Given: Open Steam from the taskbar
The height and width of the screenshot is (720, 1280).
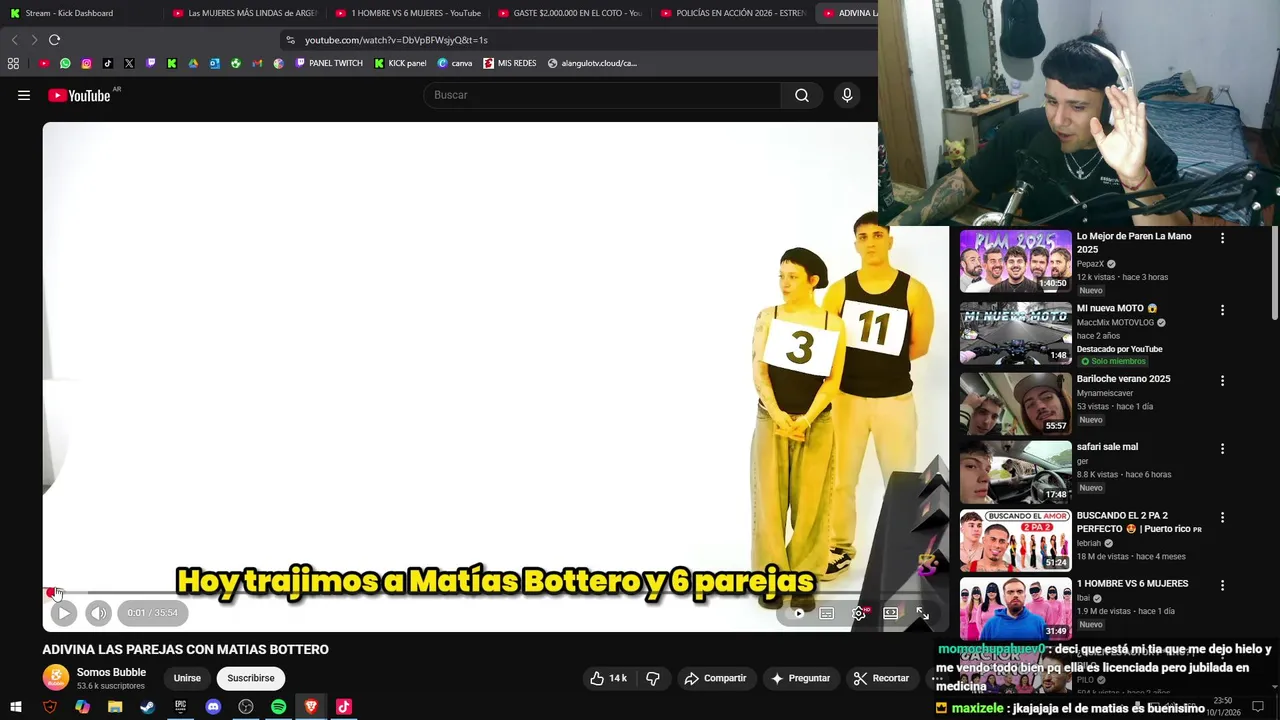Looking at the screenshot, I should (x=148, y=707).
